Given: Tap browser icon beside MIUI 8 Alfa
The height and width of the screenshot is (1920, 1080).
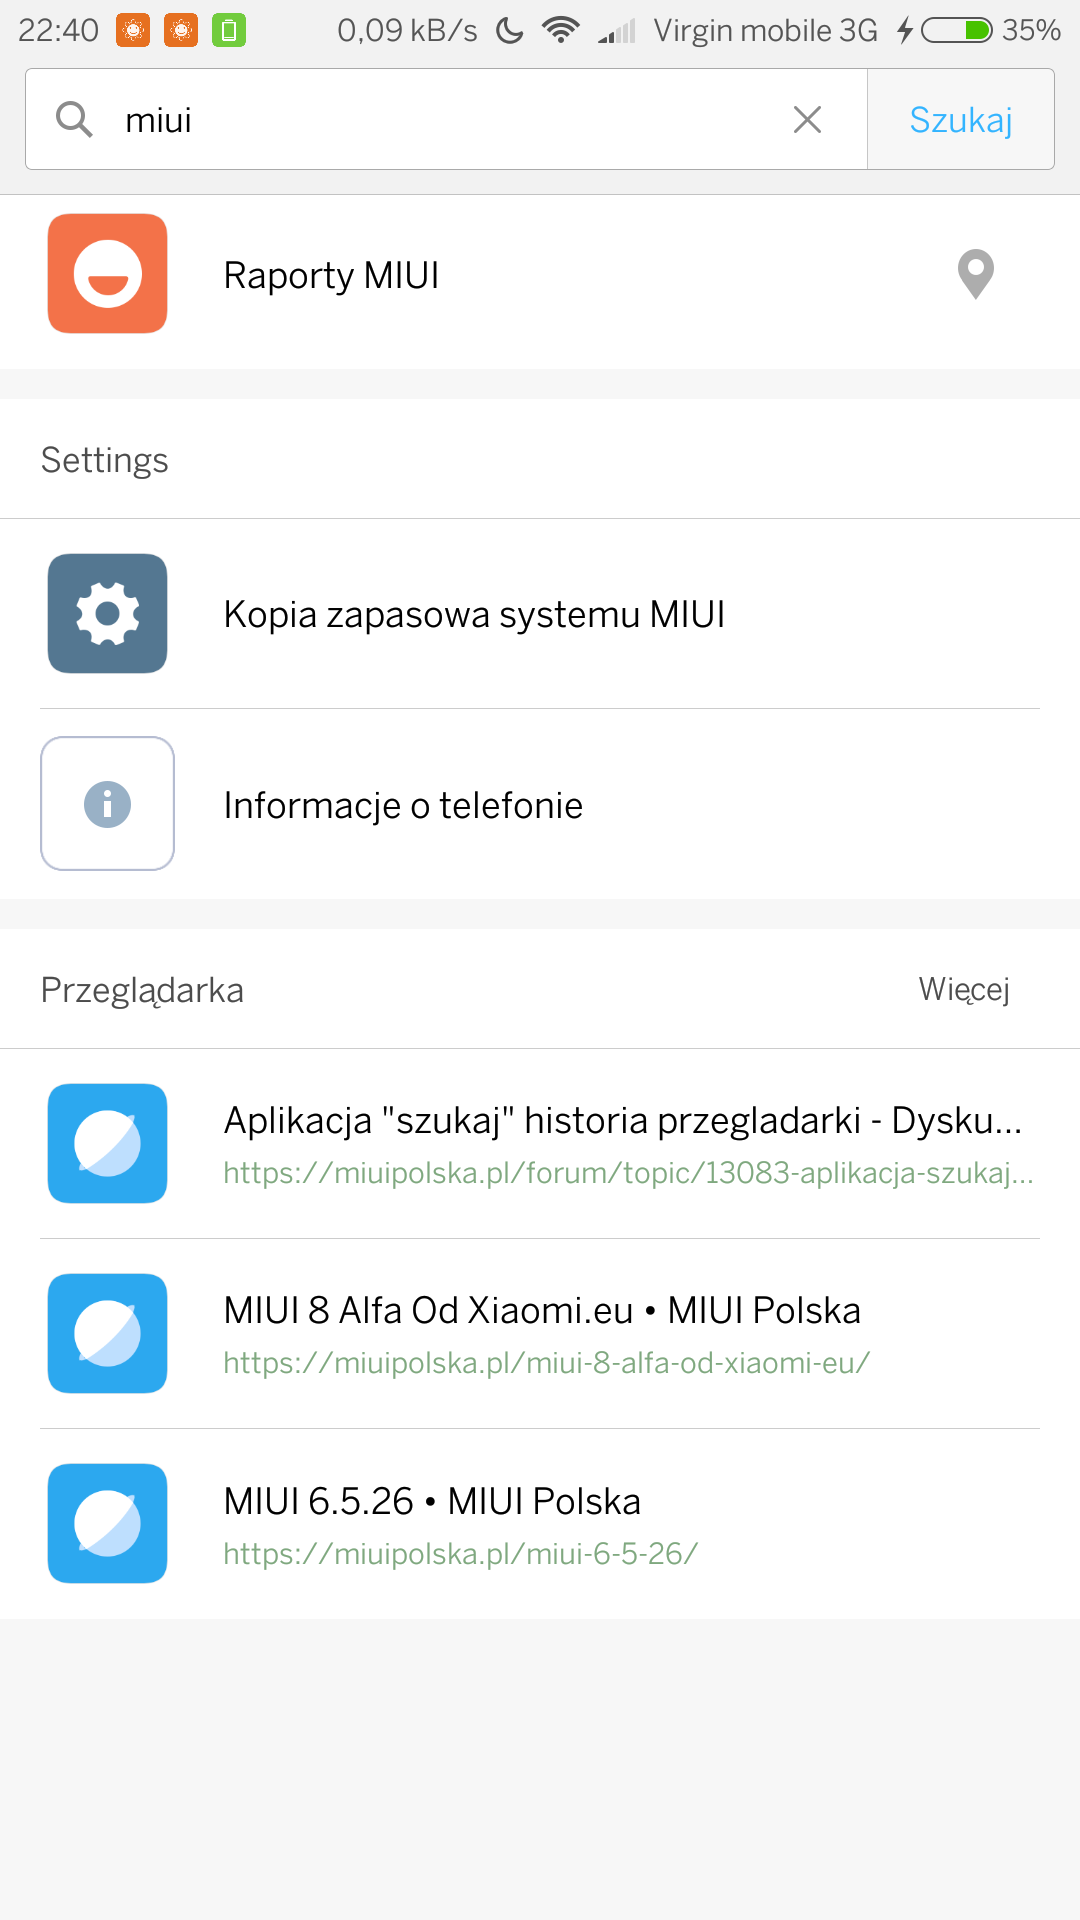Looking at the screenshot, I should pyautogui.click(x=108, y=1334).
